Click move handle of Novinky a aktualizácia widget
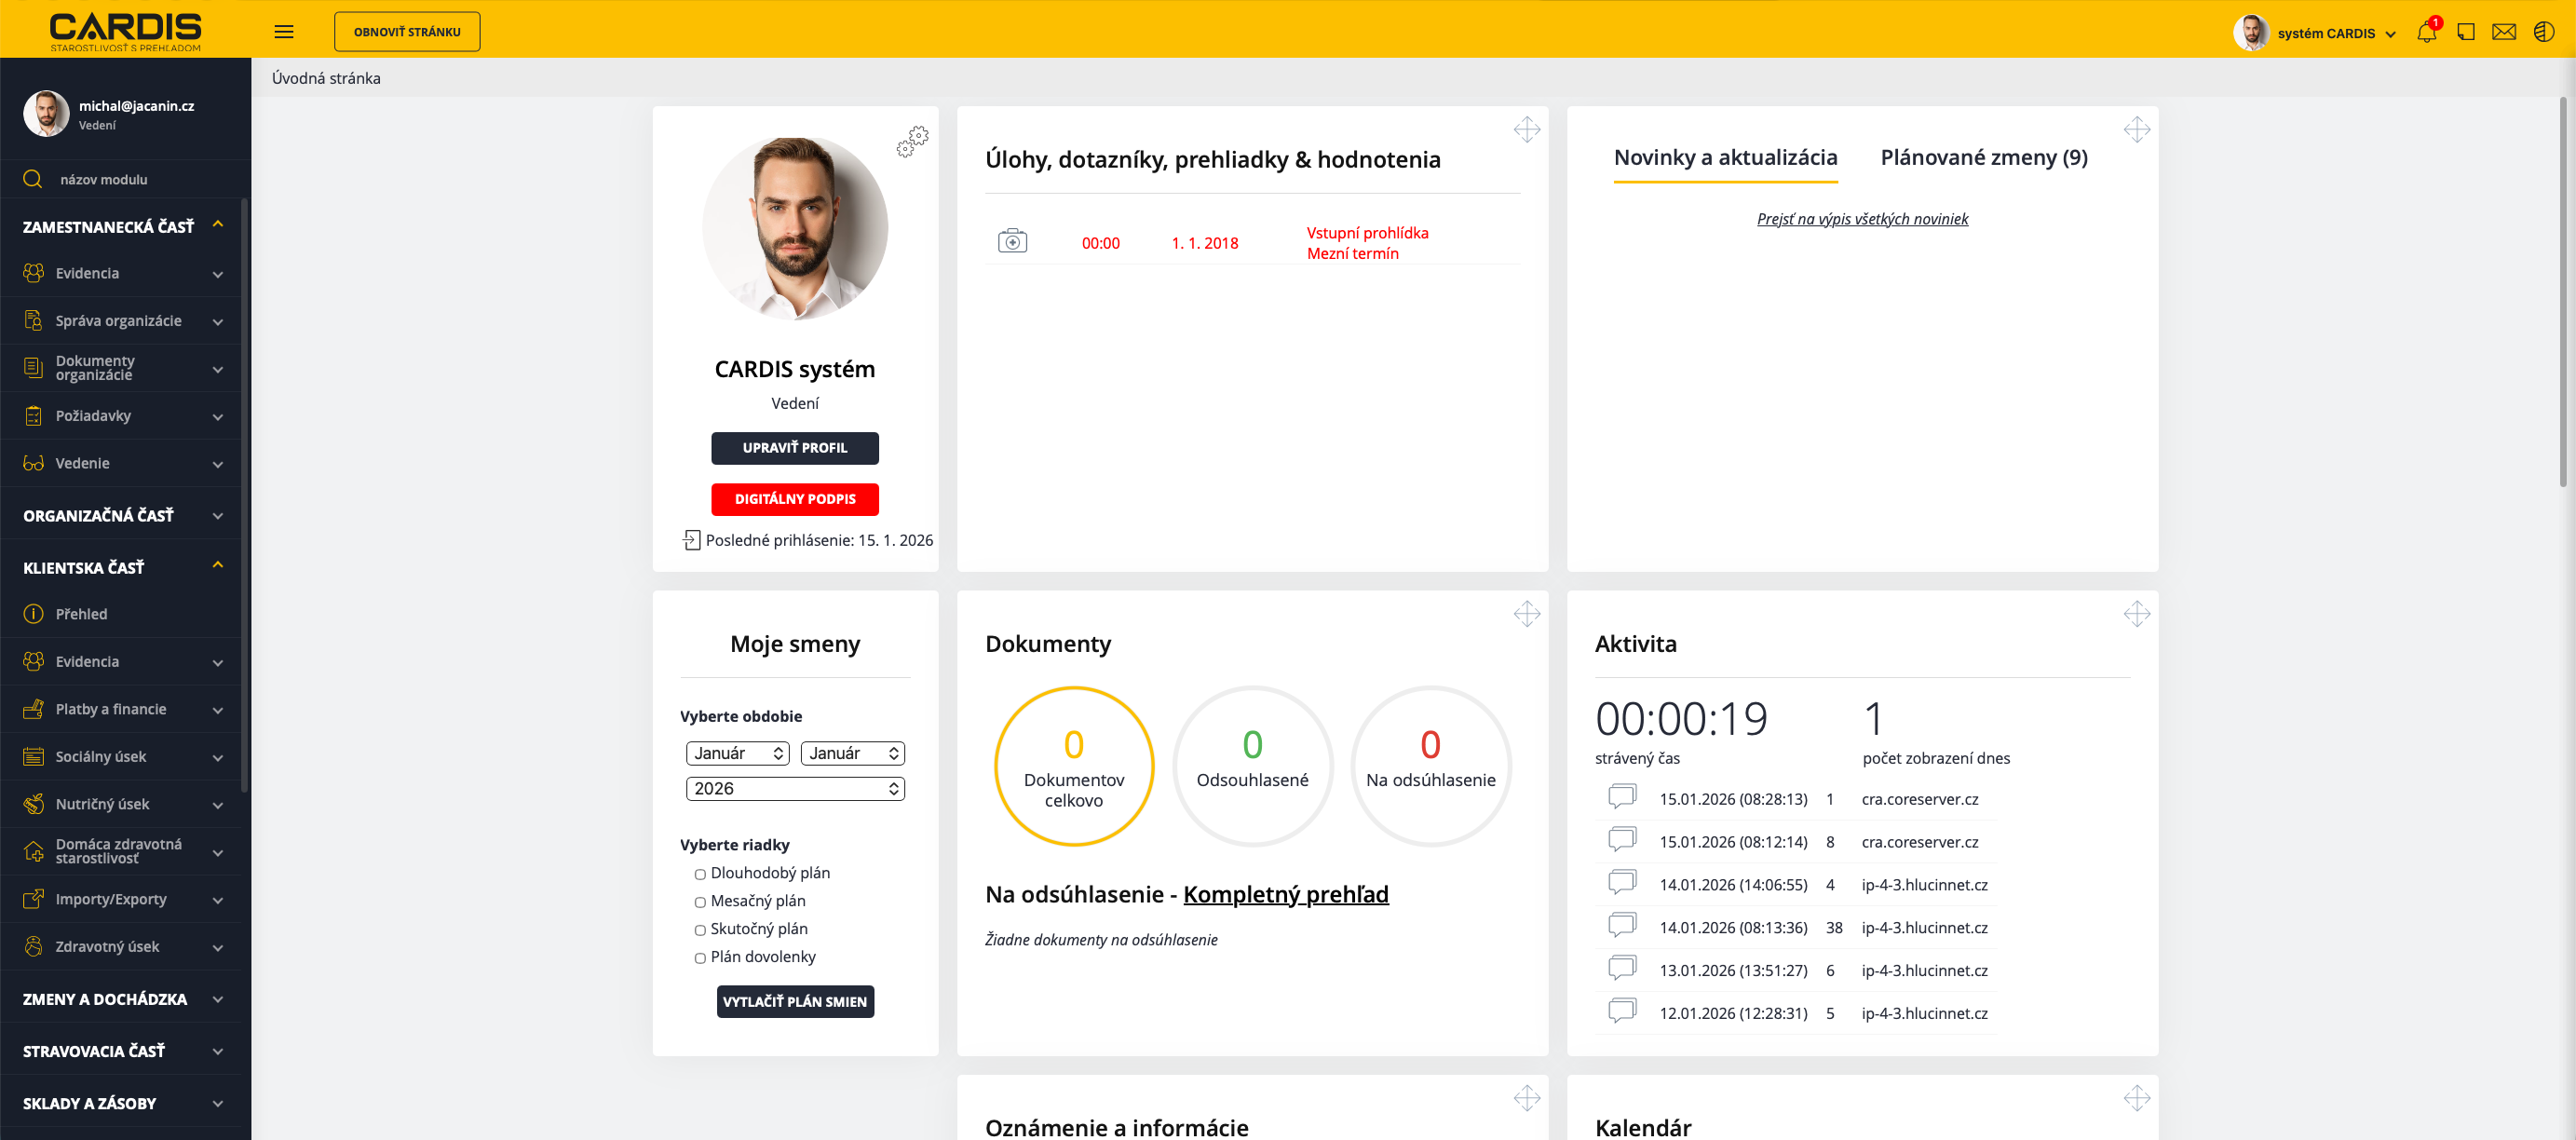 click(2136, 129)
